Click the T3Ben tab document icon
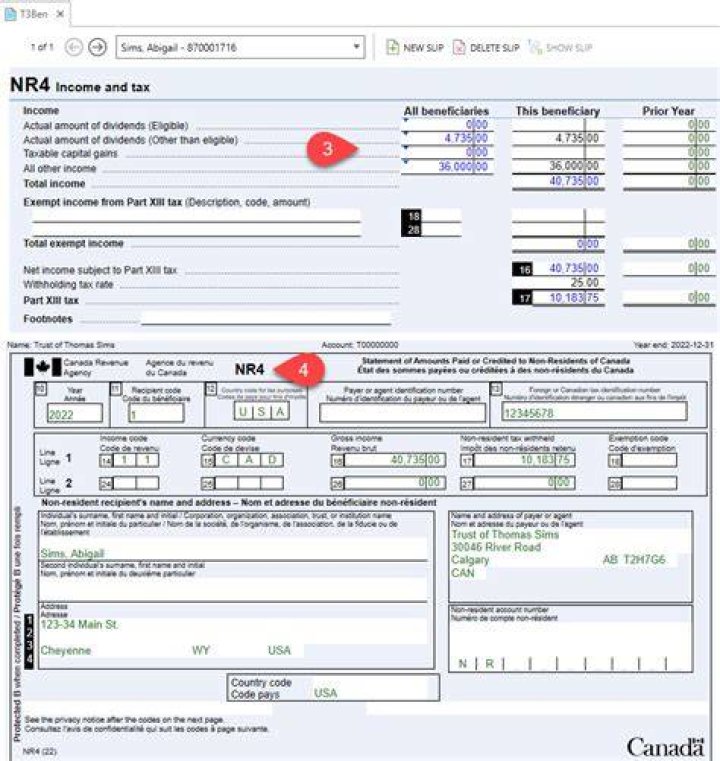The image size is (720, 761). (10, 14)
